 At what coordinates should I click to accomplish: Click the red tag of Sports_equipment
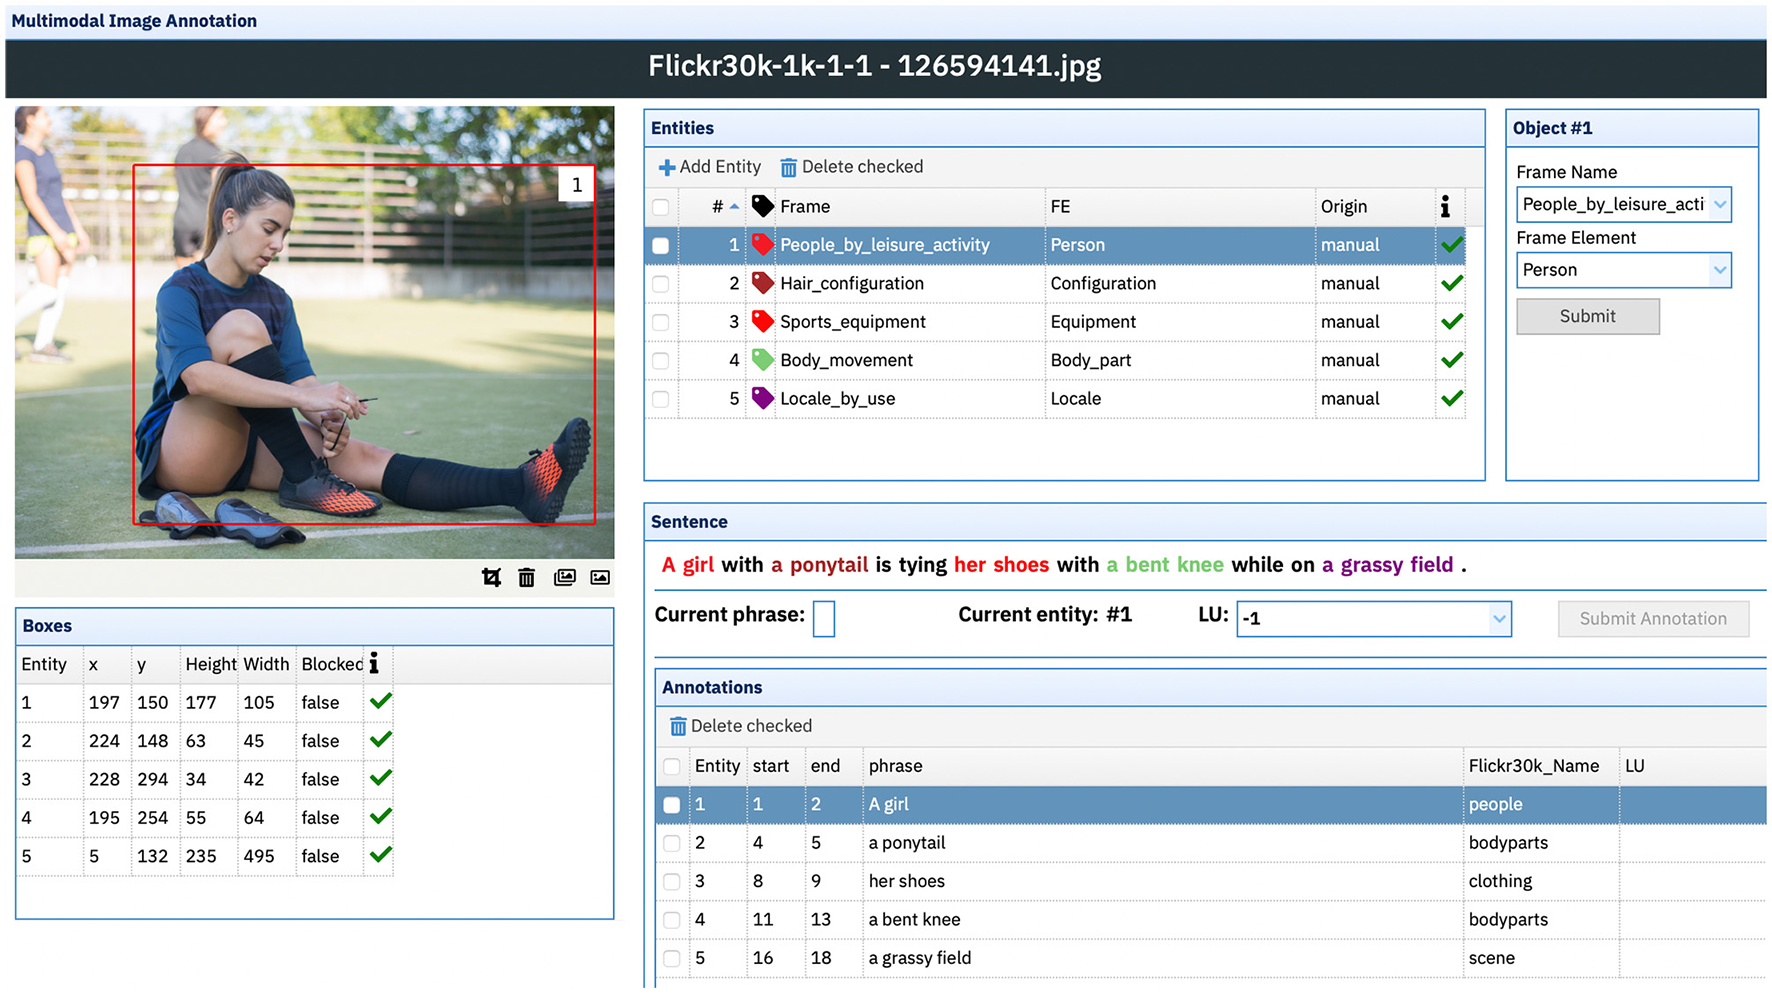tap(763, 321)
